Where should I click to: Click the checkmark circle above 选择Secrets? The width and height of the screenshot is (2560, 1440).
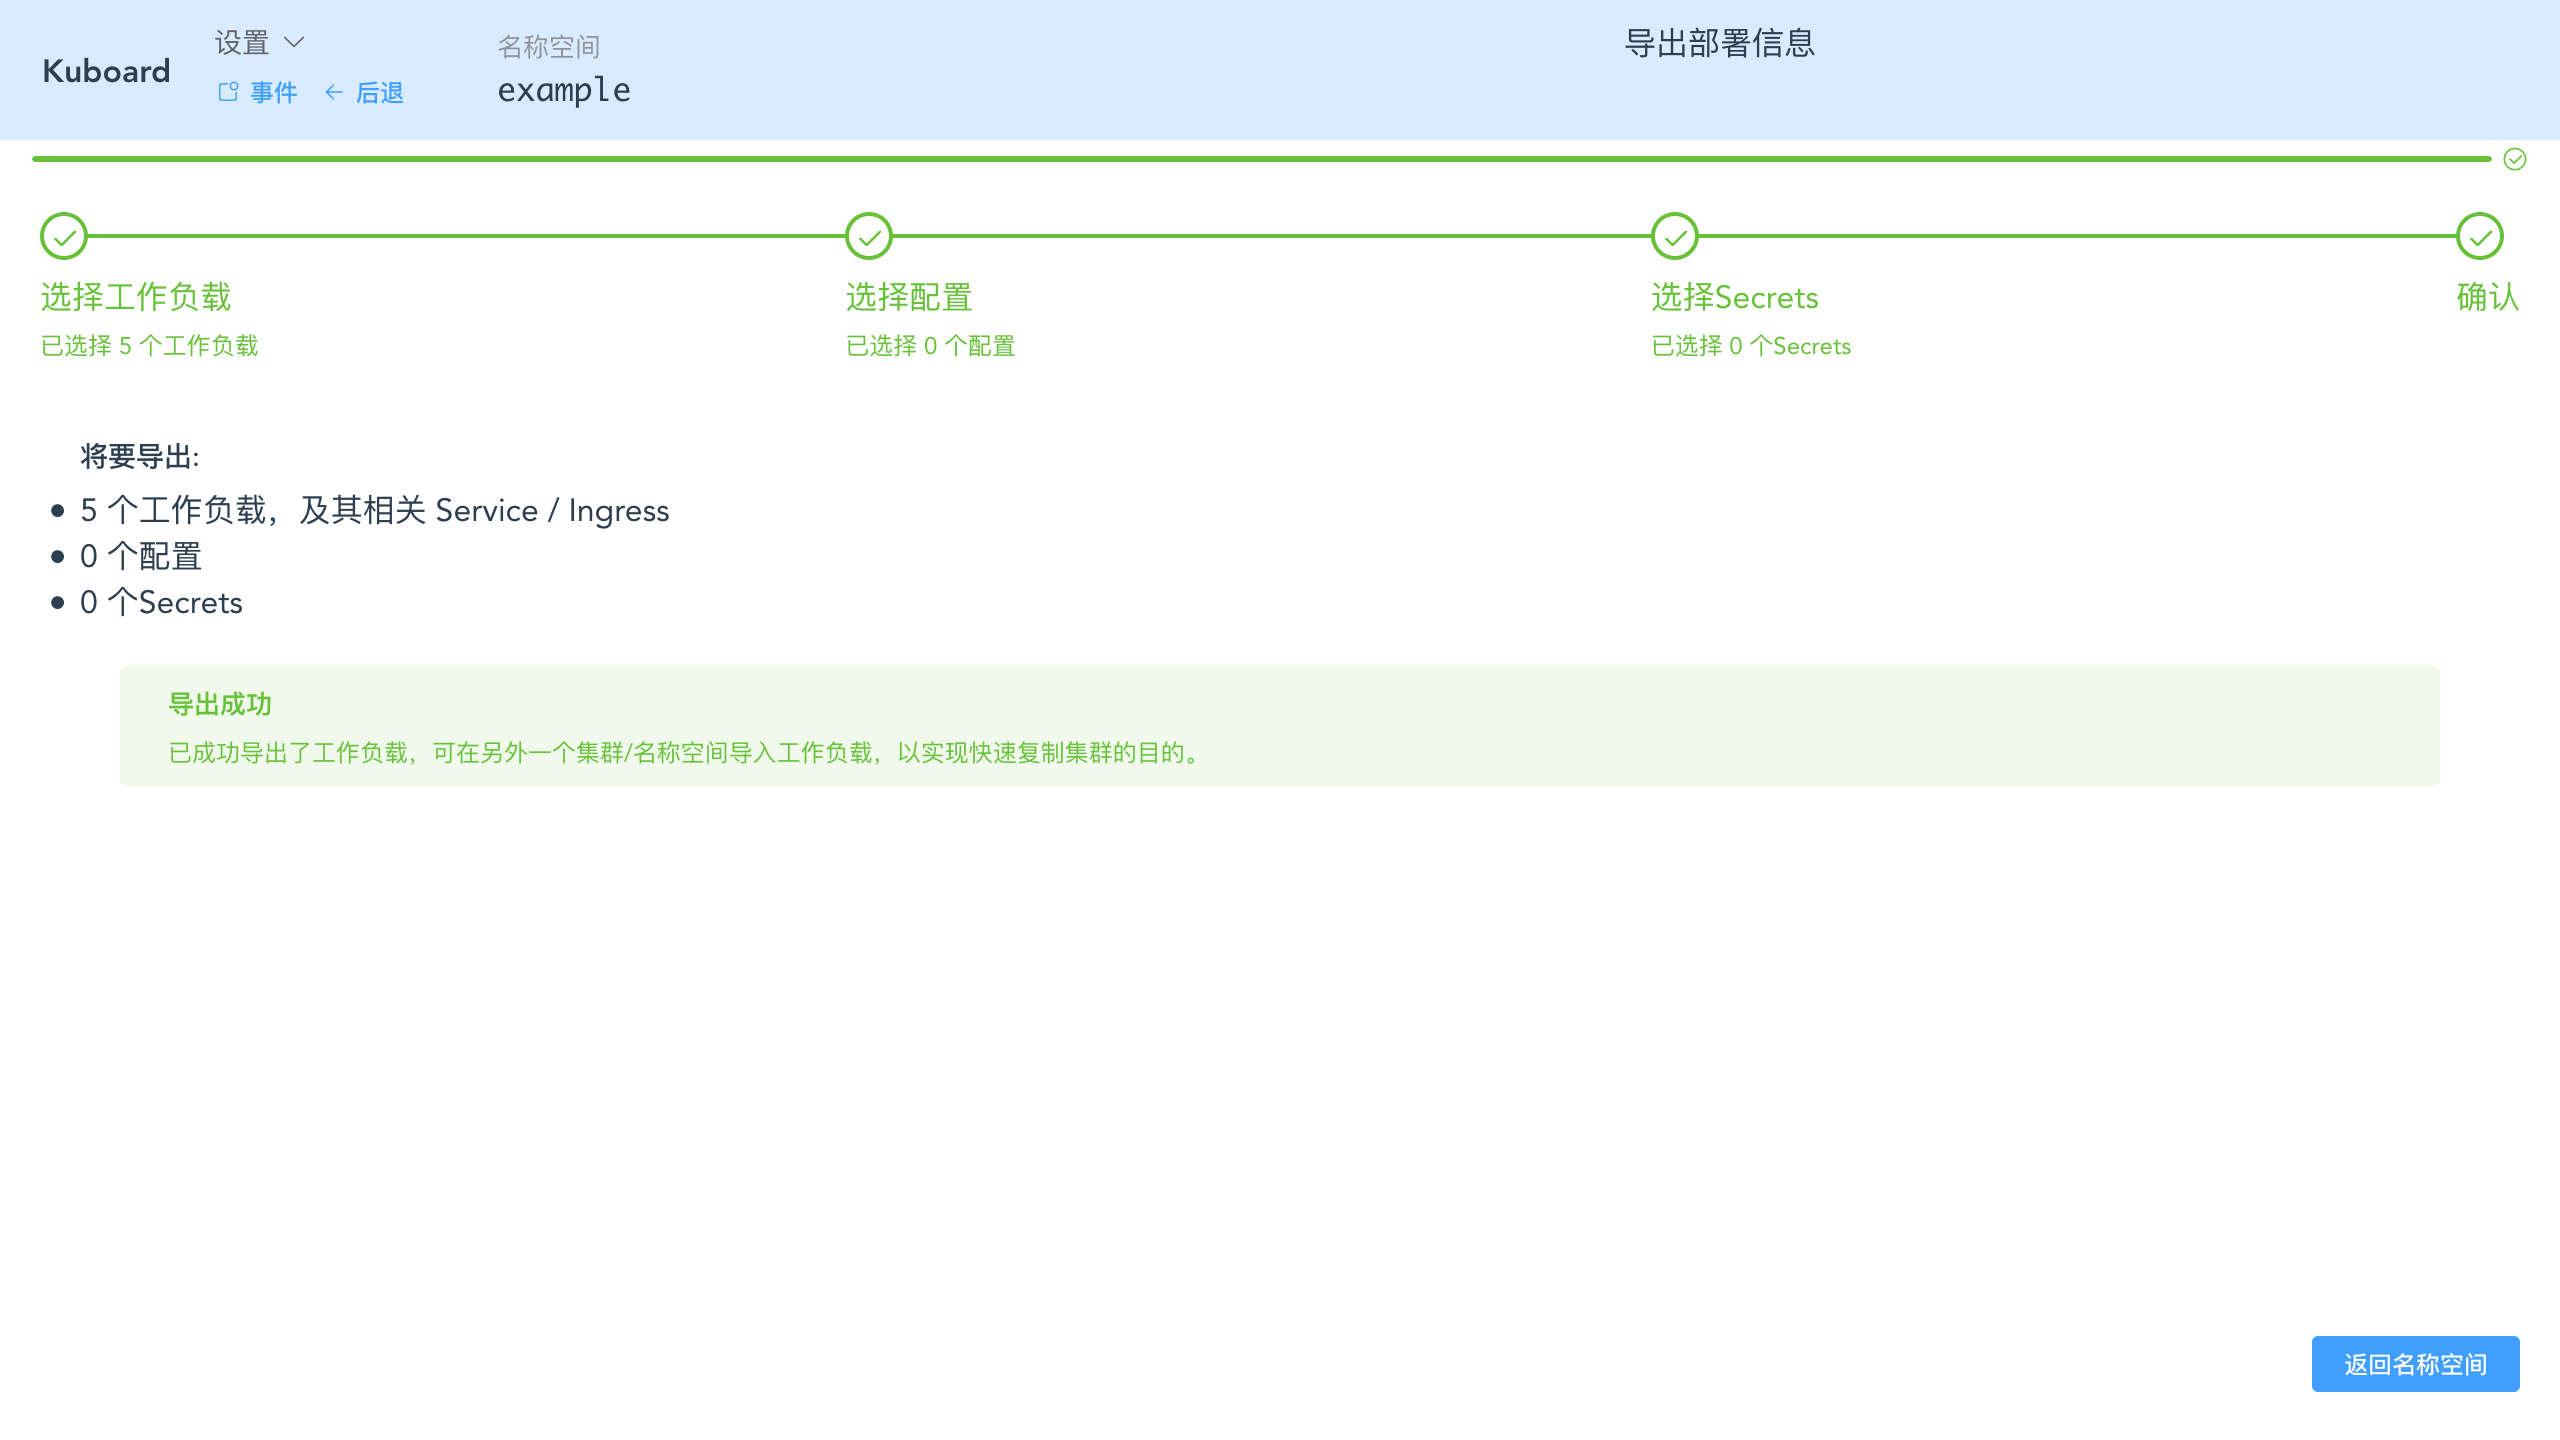pos(1675,237)
